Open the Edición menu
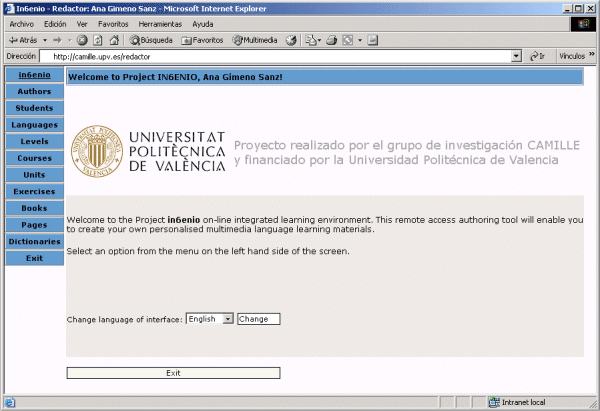 55,24
